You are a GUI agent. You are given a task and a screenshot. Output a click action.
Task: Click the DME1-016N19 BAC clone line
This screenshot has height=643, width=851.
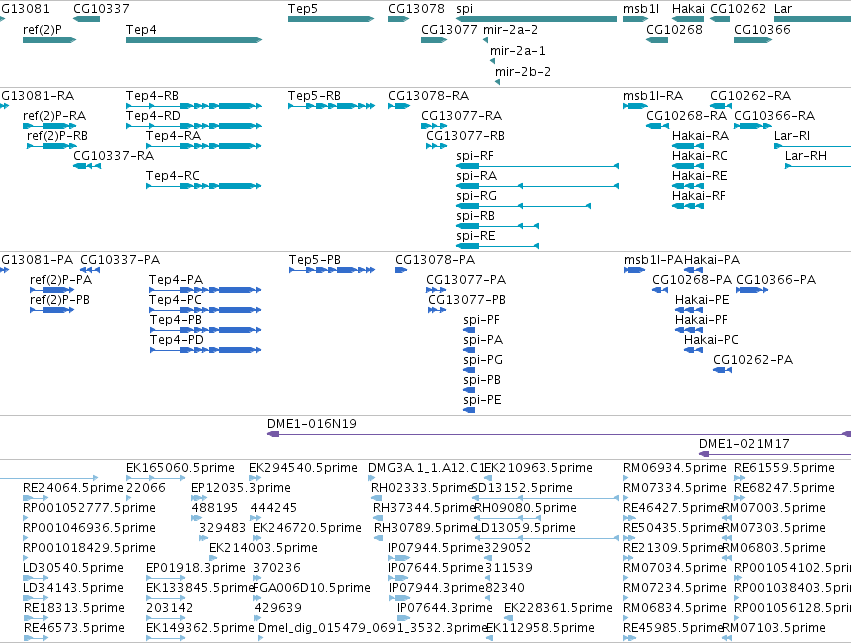tap(559, 434)
